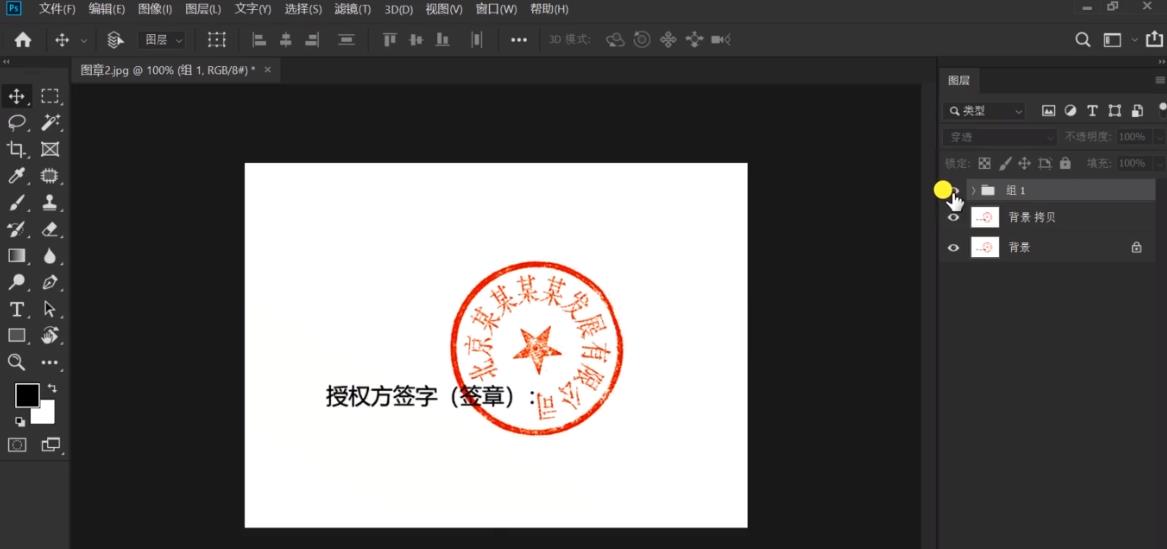Select the Path Selection arrow tool
Image resolution: width=1167 pixels, height=549 pixels.
[x=50, y=309]
